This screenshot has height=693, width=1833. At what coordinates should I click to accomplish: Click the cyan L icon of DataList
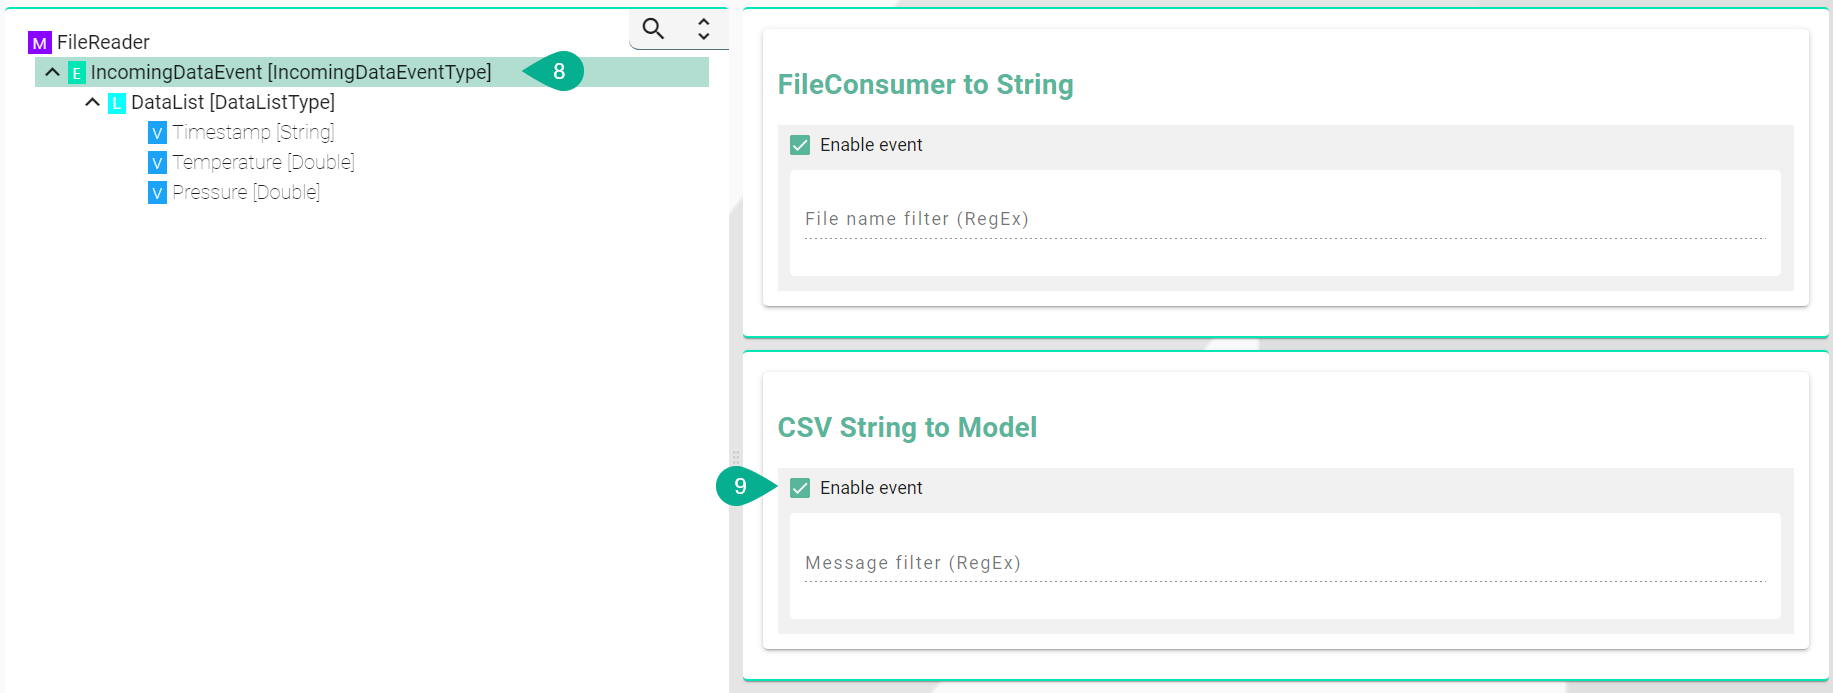(117, 103)
